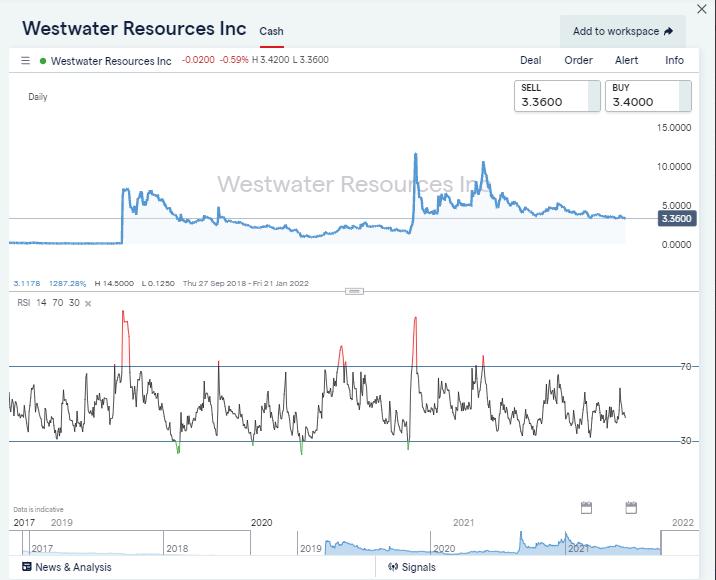Click the RSI 70 overbought level label

(x=686, y=366)
